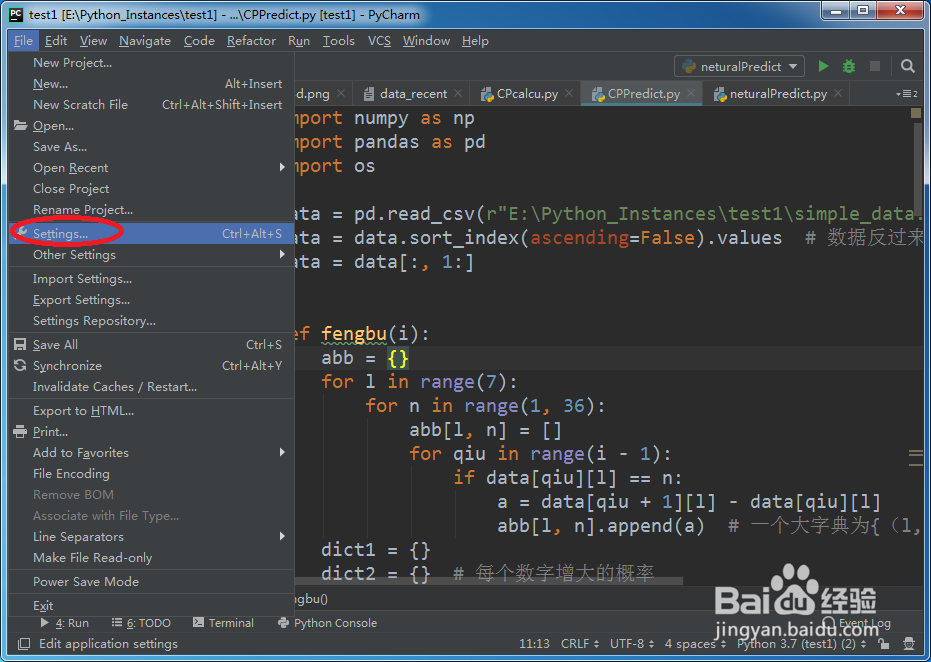Show hidden tabs list arrow

pos(906,94)
